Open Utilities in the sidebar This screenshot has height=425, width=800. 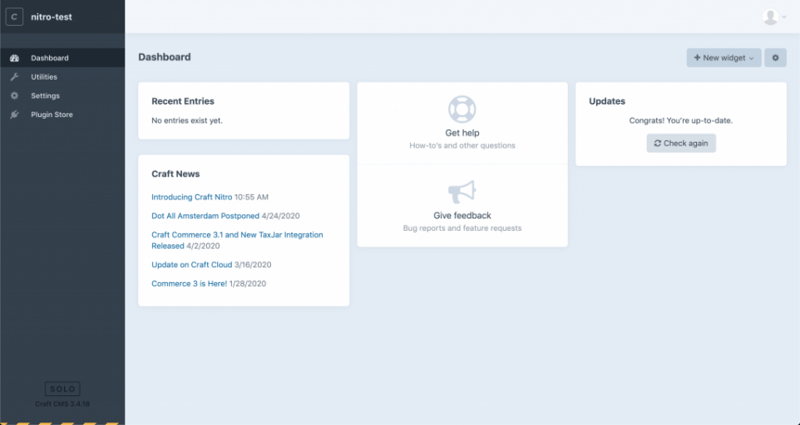point(44,77)
